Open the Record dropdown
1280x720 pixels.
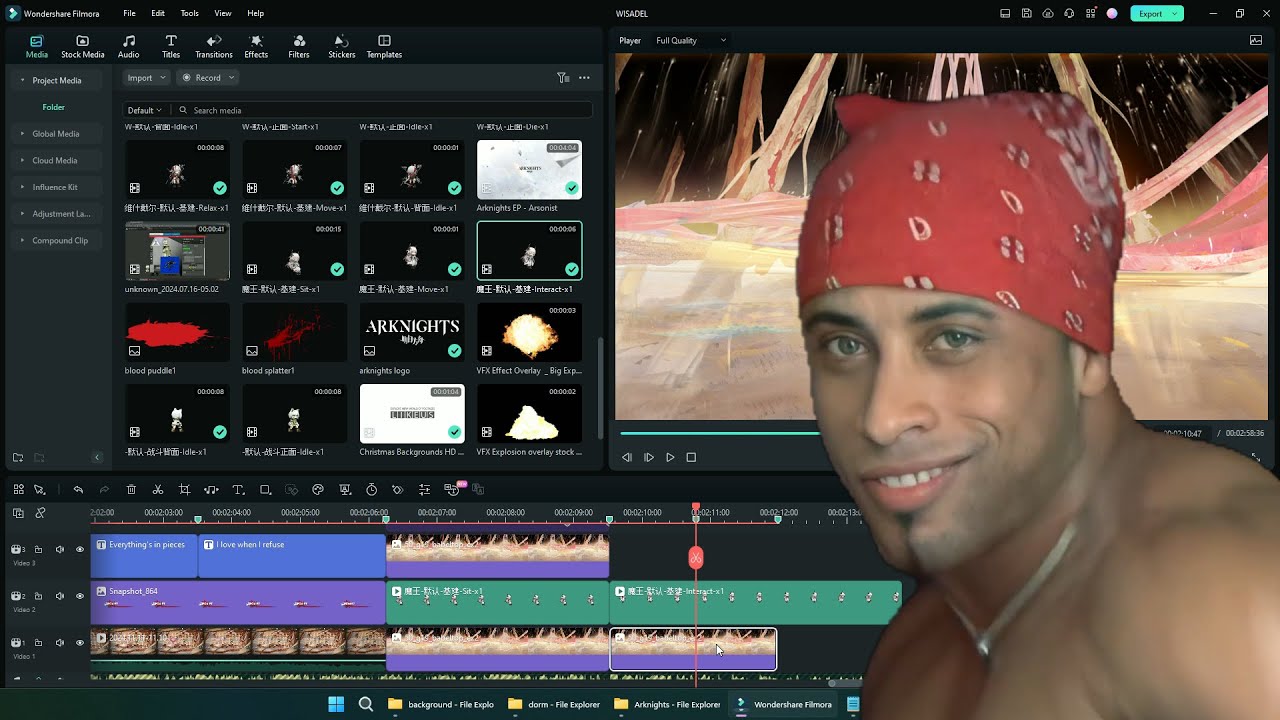(x=208, y=77)
